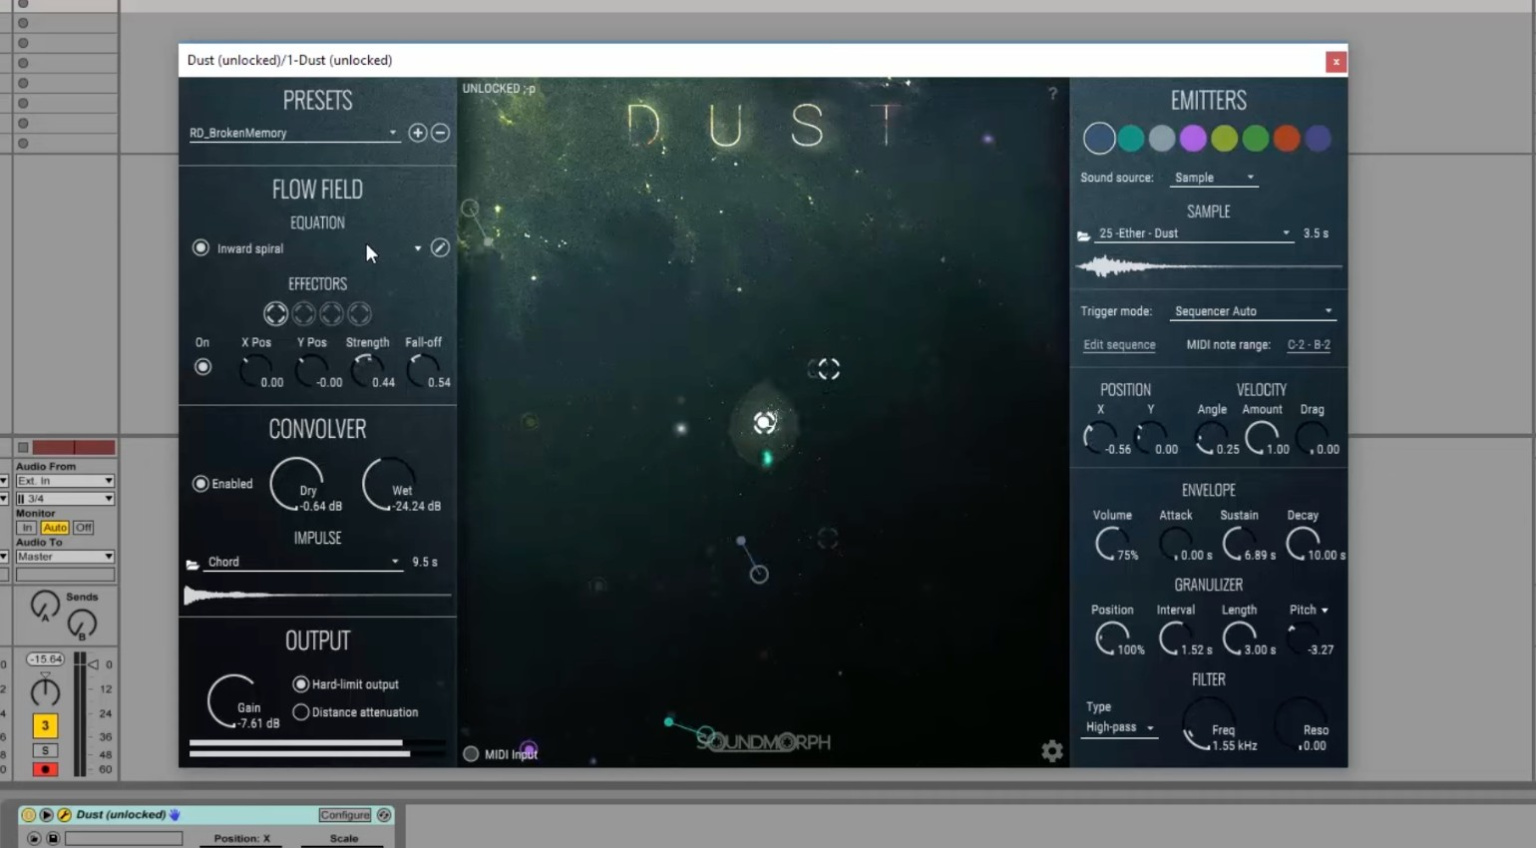Select the first effector icon
This screenshot has height=848, width=1536.
pyautogui.click(x=275, y=314)
